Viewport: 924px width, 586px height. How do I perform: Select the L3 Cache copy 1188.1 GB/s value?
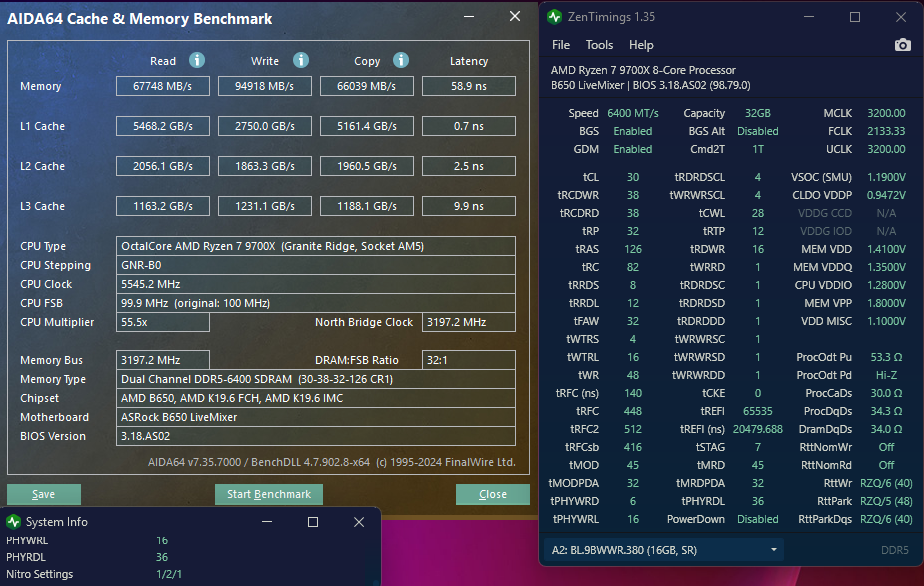click(x=367, y=206)
